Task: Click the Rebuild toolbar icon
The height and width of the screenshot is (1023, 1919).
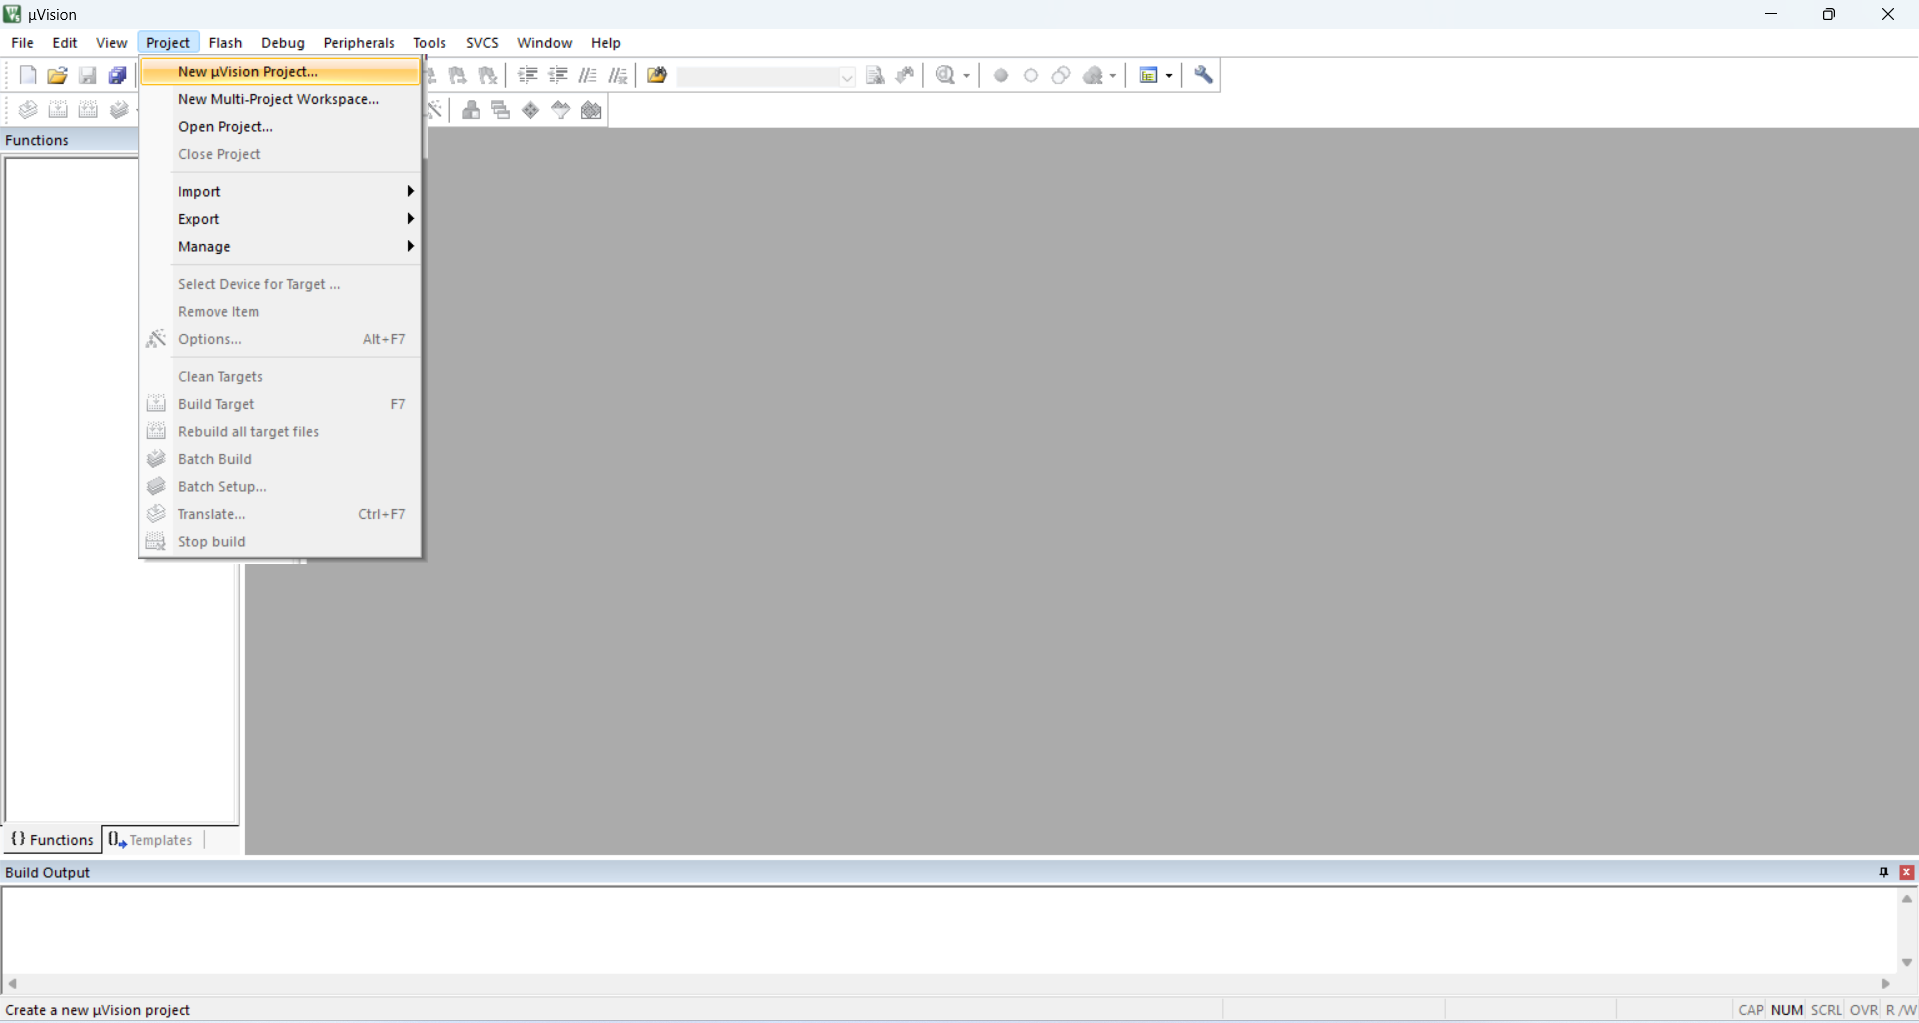Action: pos(88,110)
